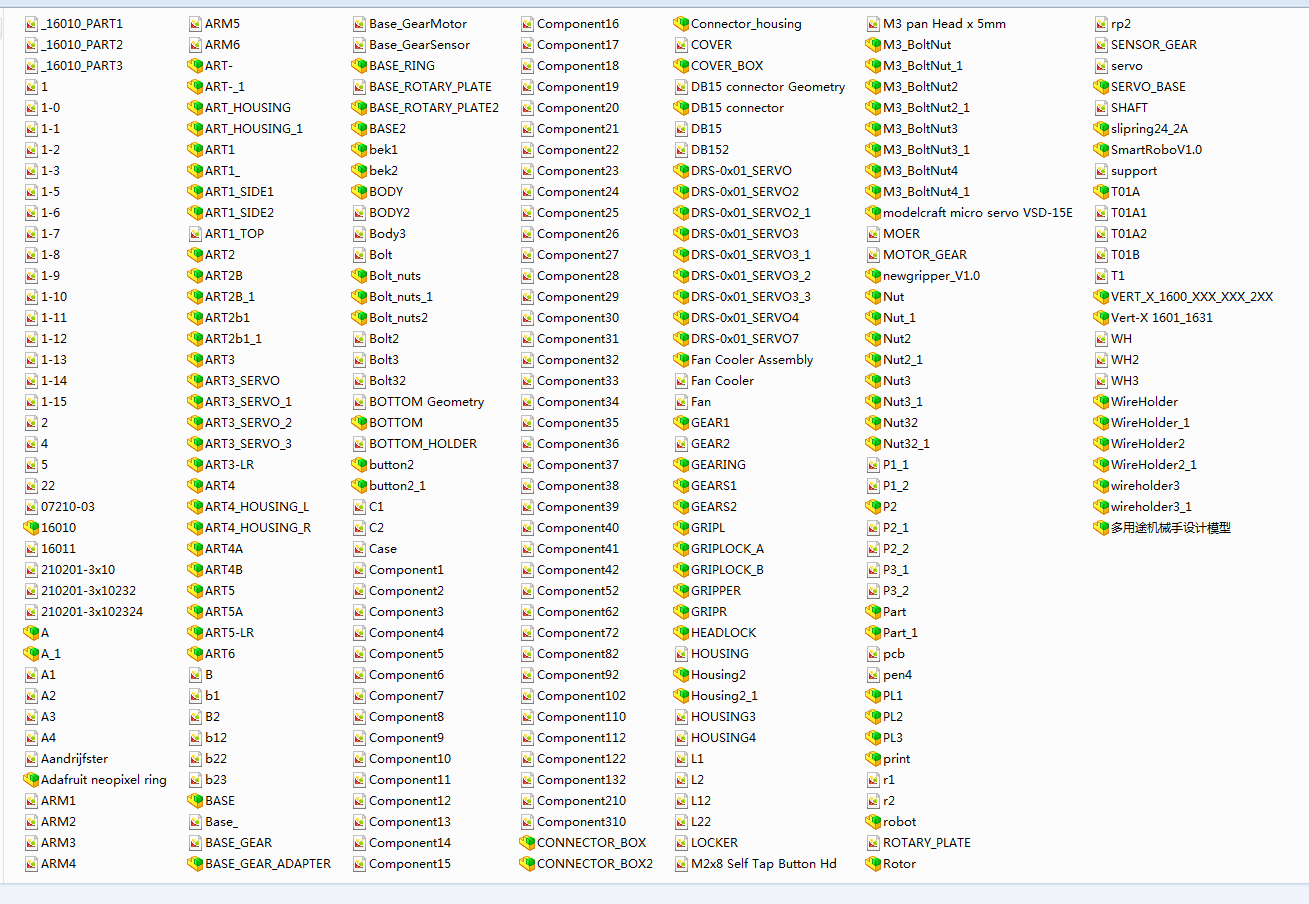Click the assembly icon next to 16010
Viewport: 1309px width, 904px height.
click(32, 528)
